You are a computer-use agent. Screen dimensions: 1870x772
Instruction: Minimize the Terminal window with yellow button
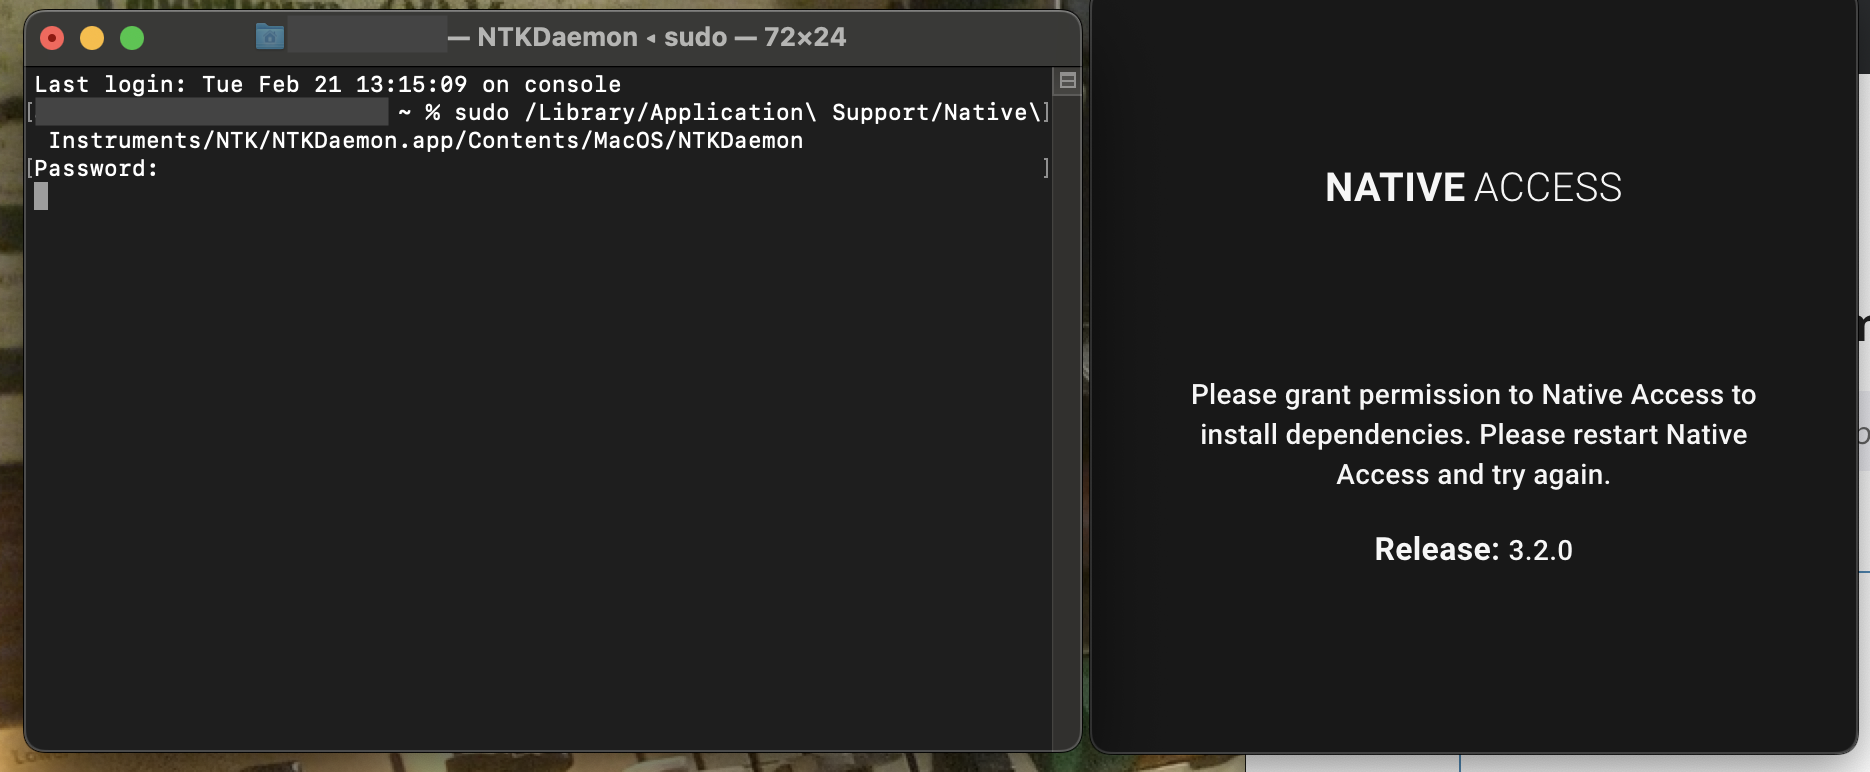92,38
